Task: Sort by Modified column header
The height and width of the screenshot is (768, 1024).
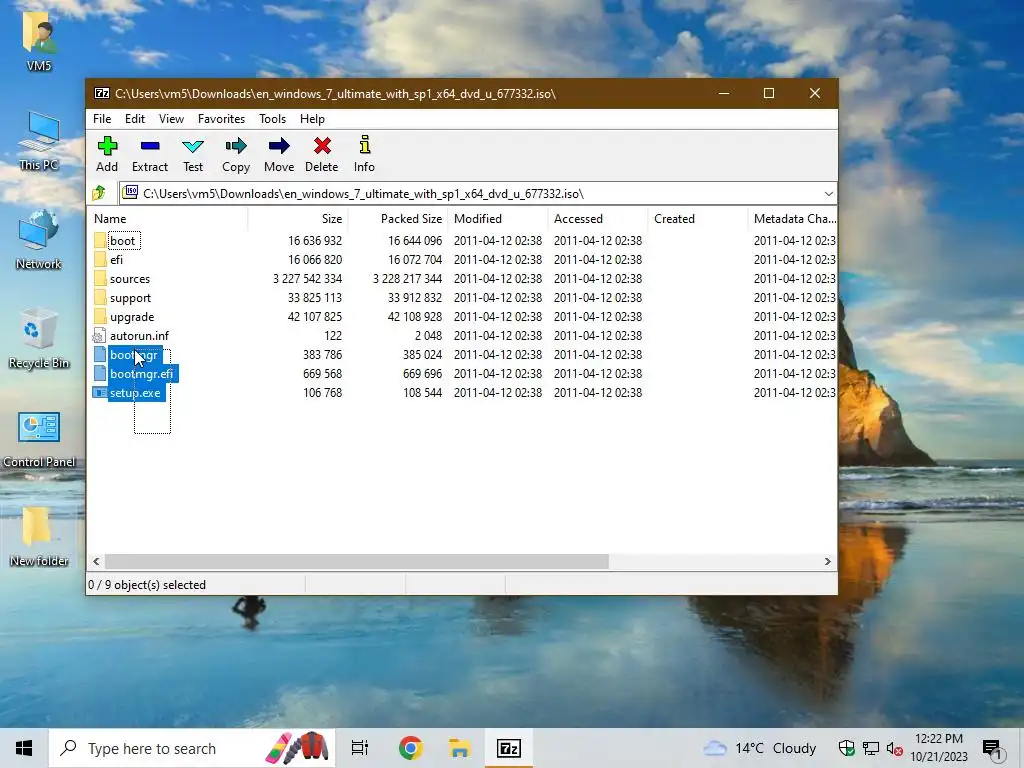Action: (497, 219)
